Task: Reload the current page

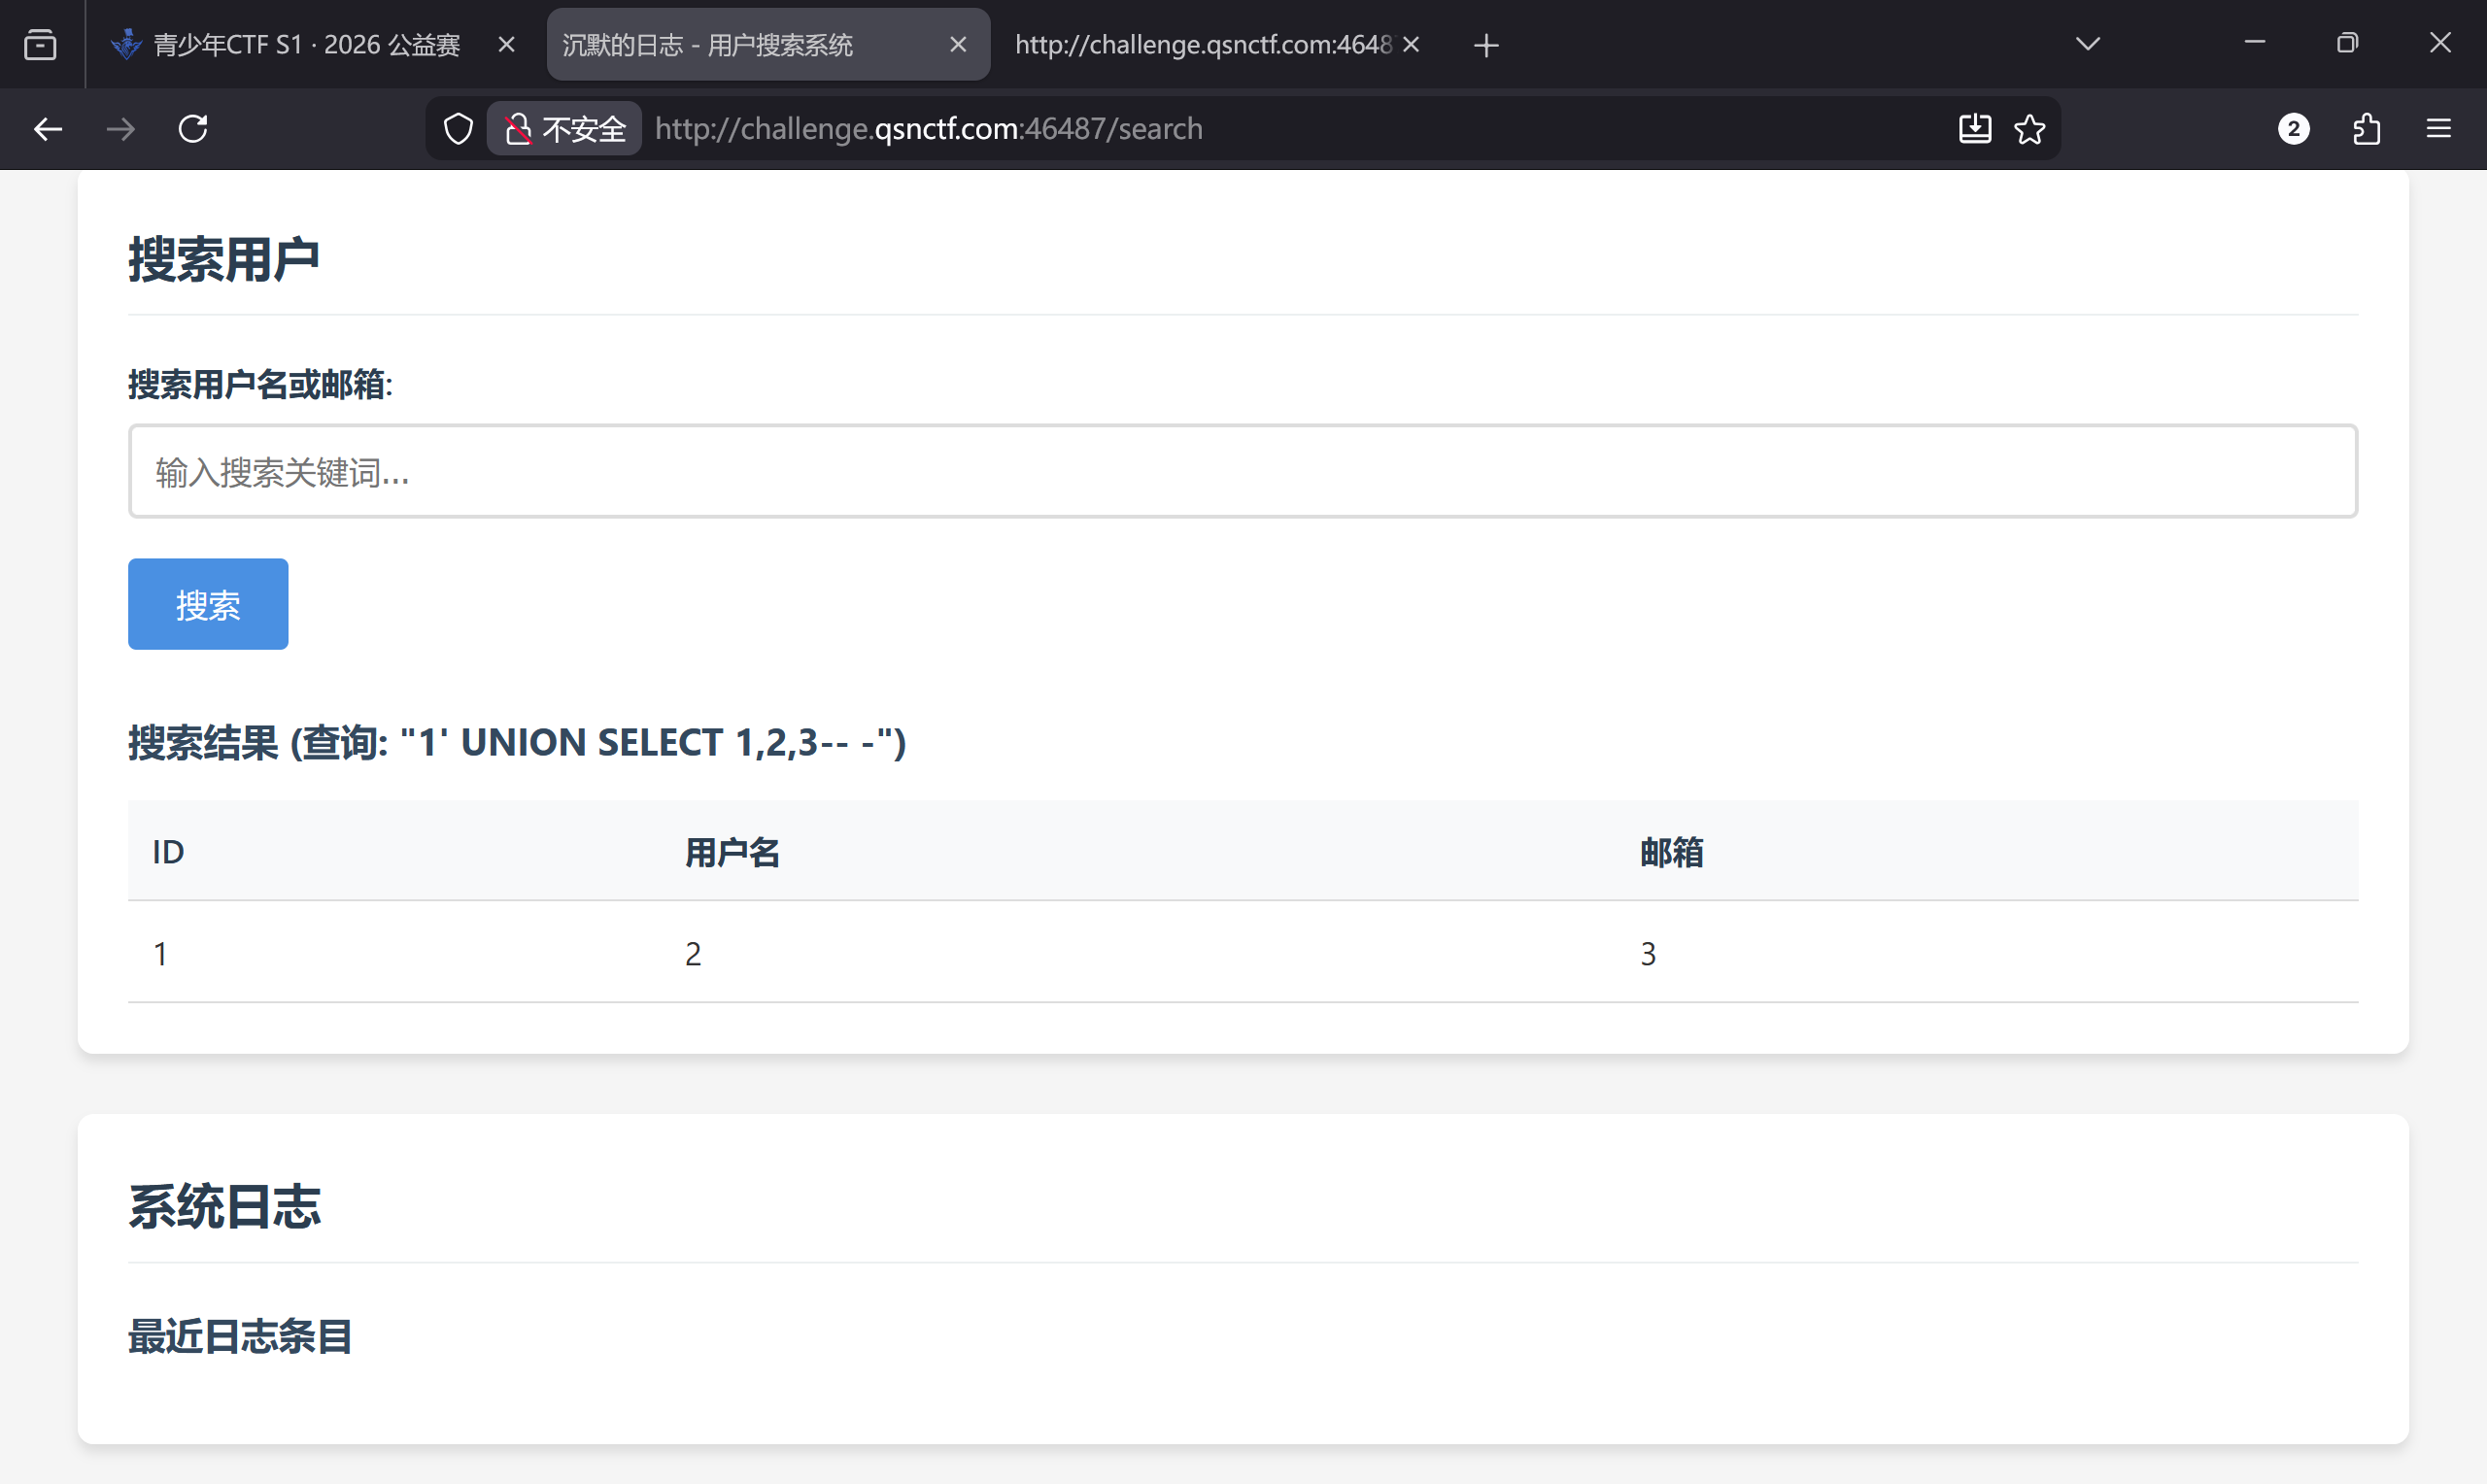Action: [193, 129]
